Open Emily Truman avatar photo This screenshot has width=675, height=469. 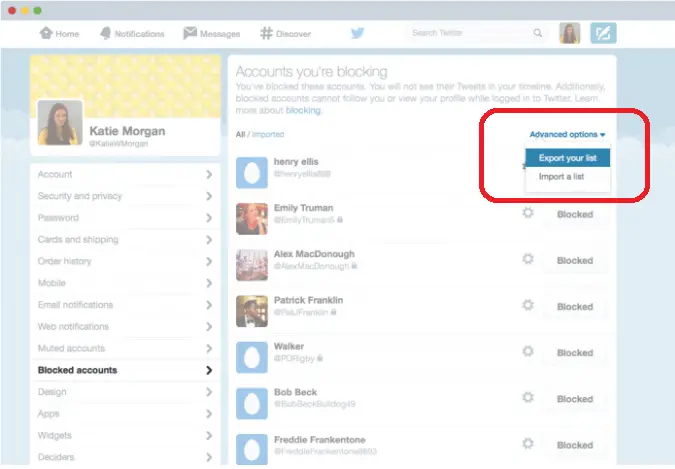tap(252, 219)
